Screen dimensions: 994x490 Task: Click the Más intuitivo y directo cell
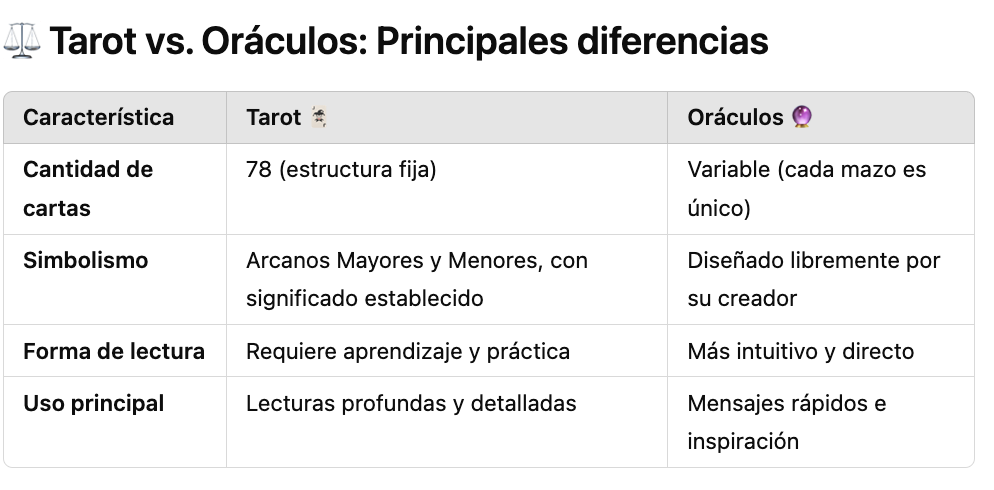801,351
